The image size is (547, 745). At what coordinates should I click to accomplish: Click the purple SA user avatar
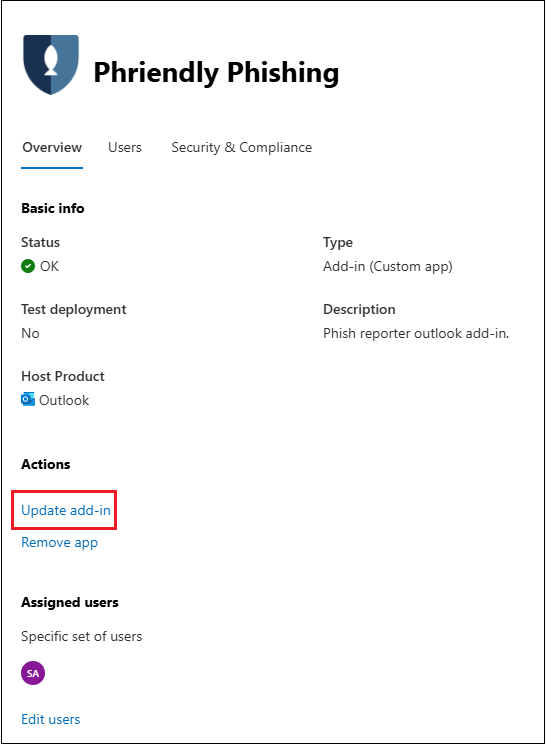click(x=33, y=673)
